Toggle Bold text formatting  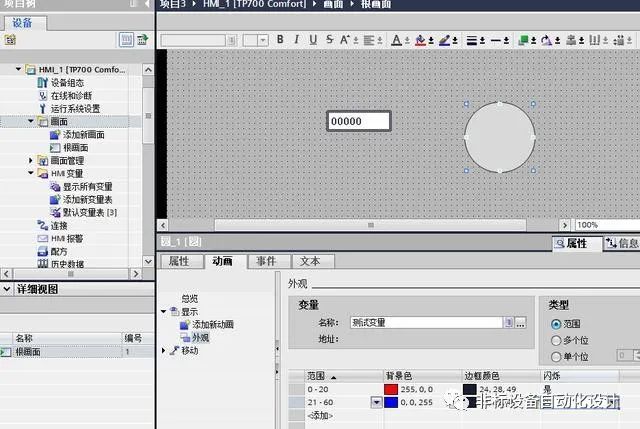(280, 40)
